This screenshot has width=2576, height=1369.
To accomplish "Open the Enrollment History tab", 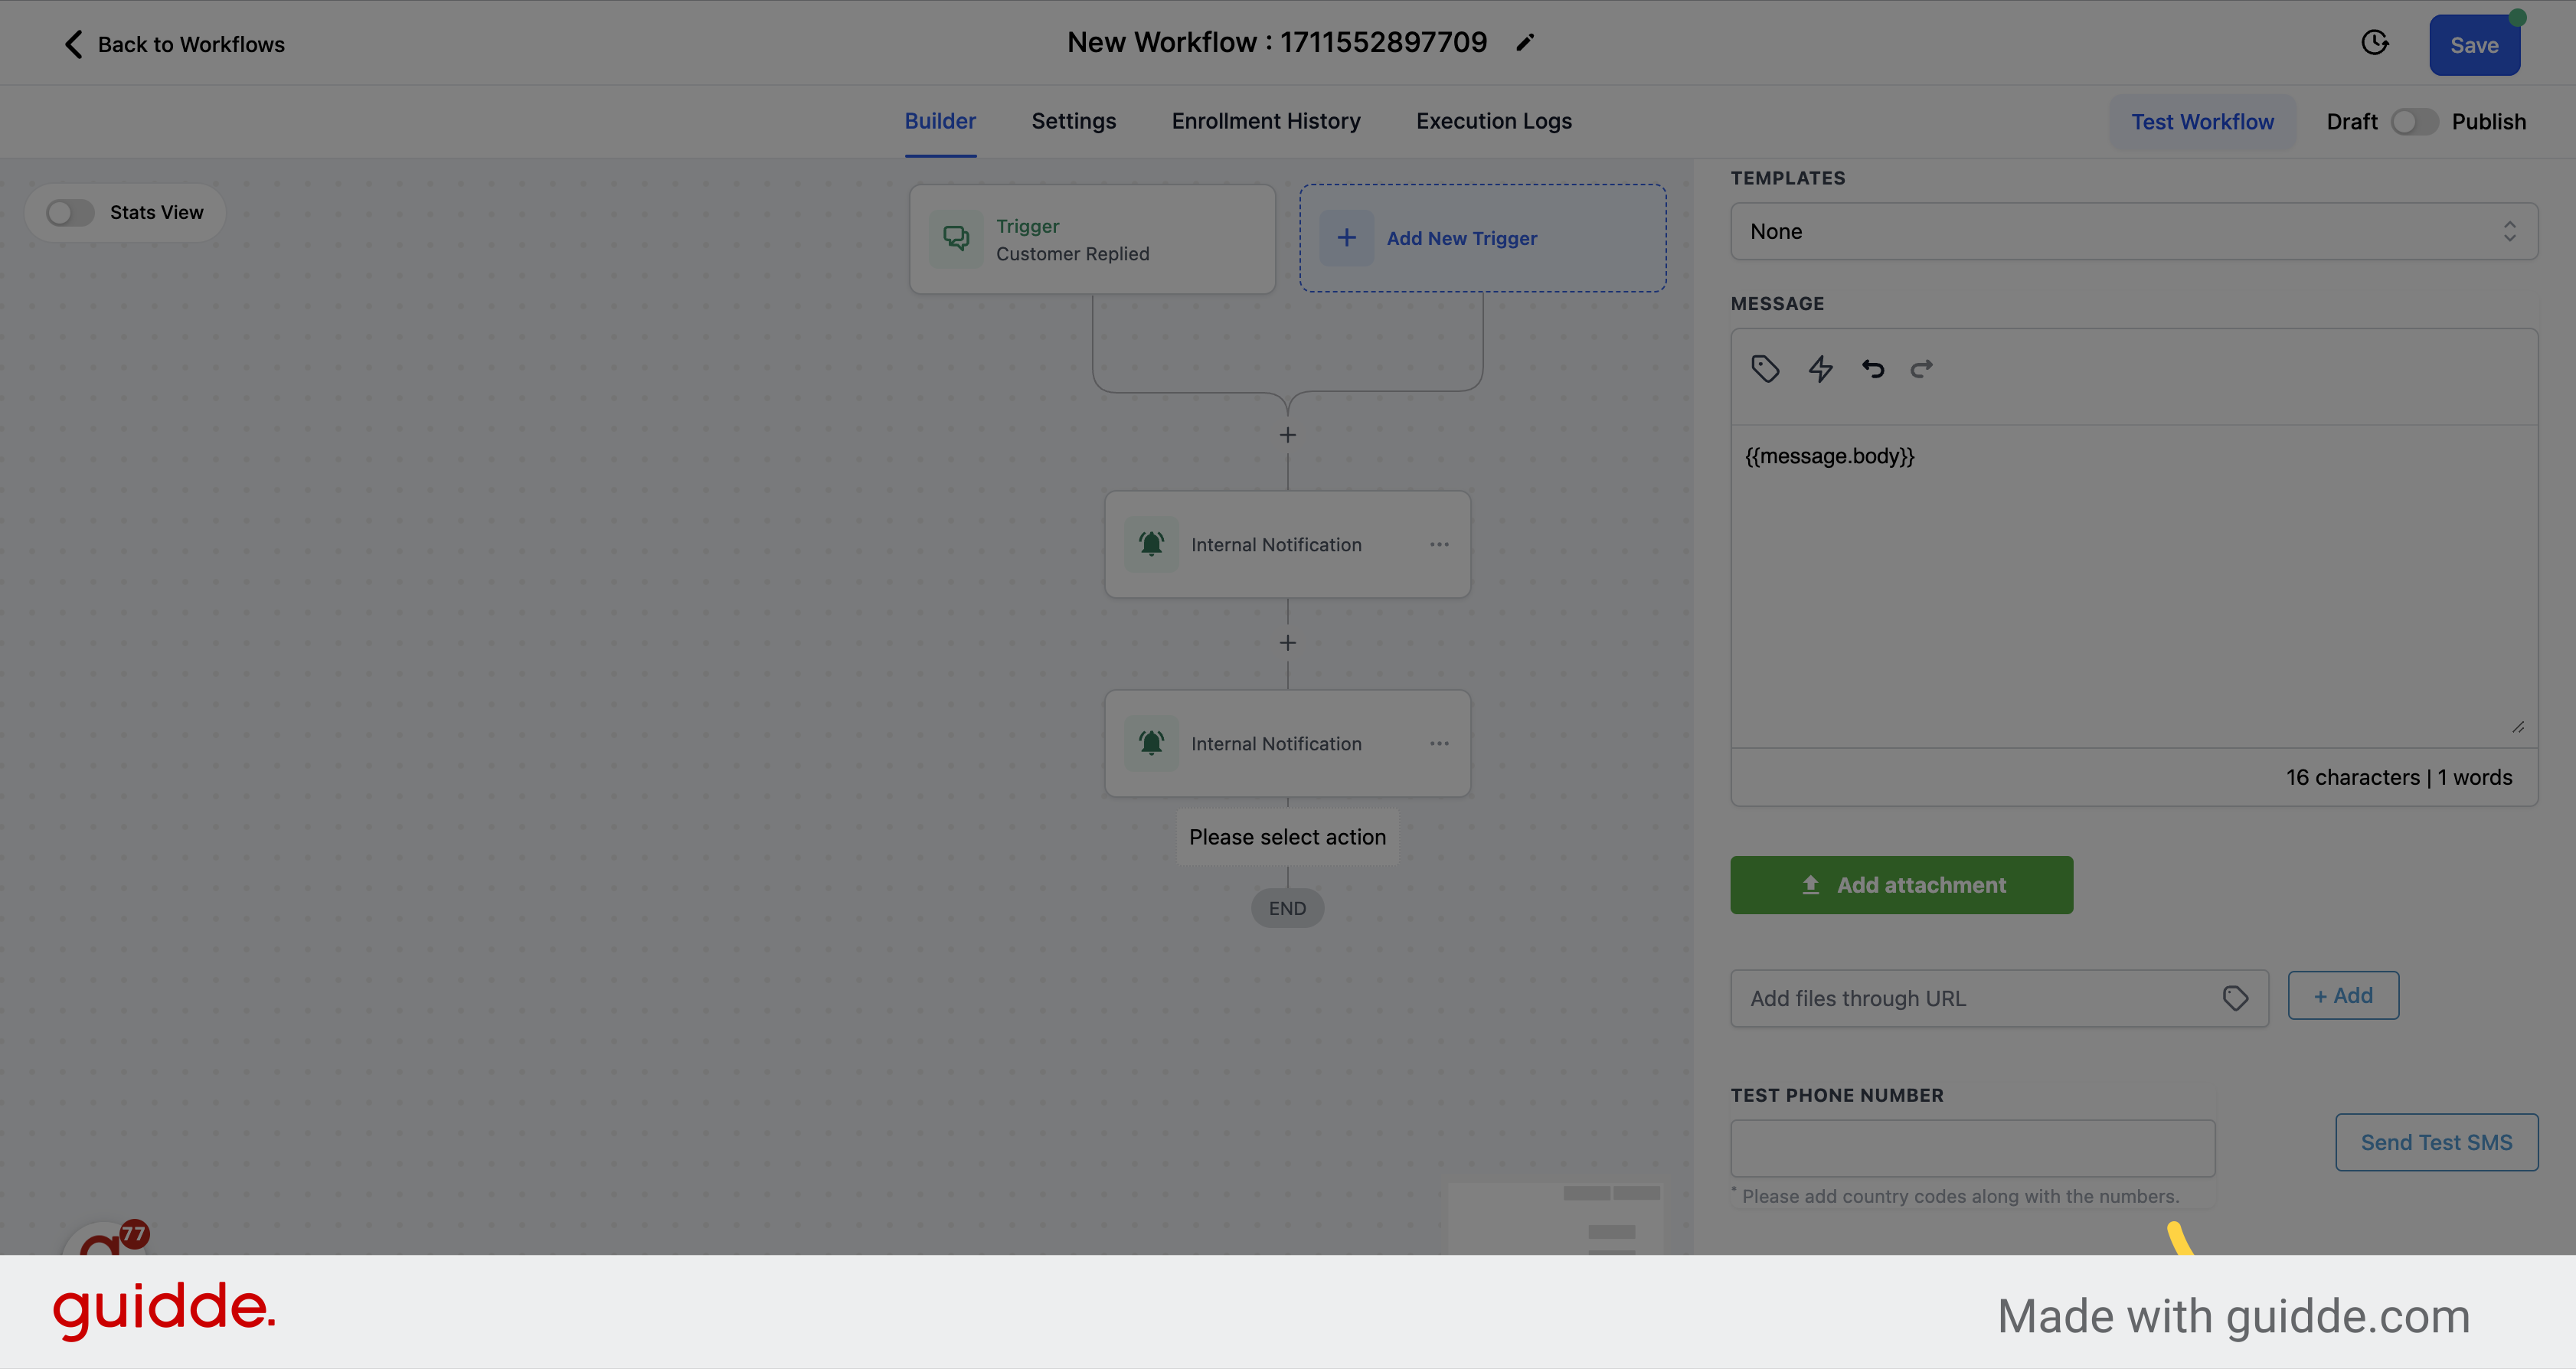I will 1266,121.
